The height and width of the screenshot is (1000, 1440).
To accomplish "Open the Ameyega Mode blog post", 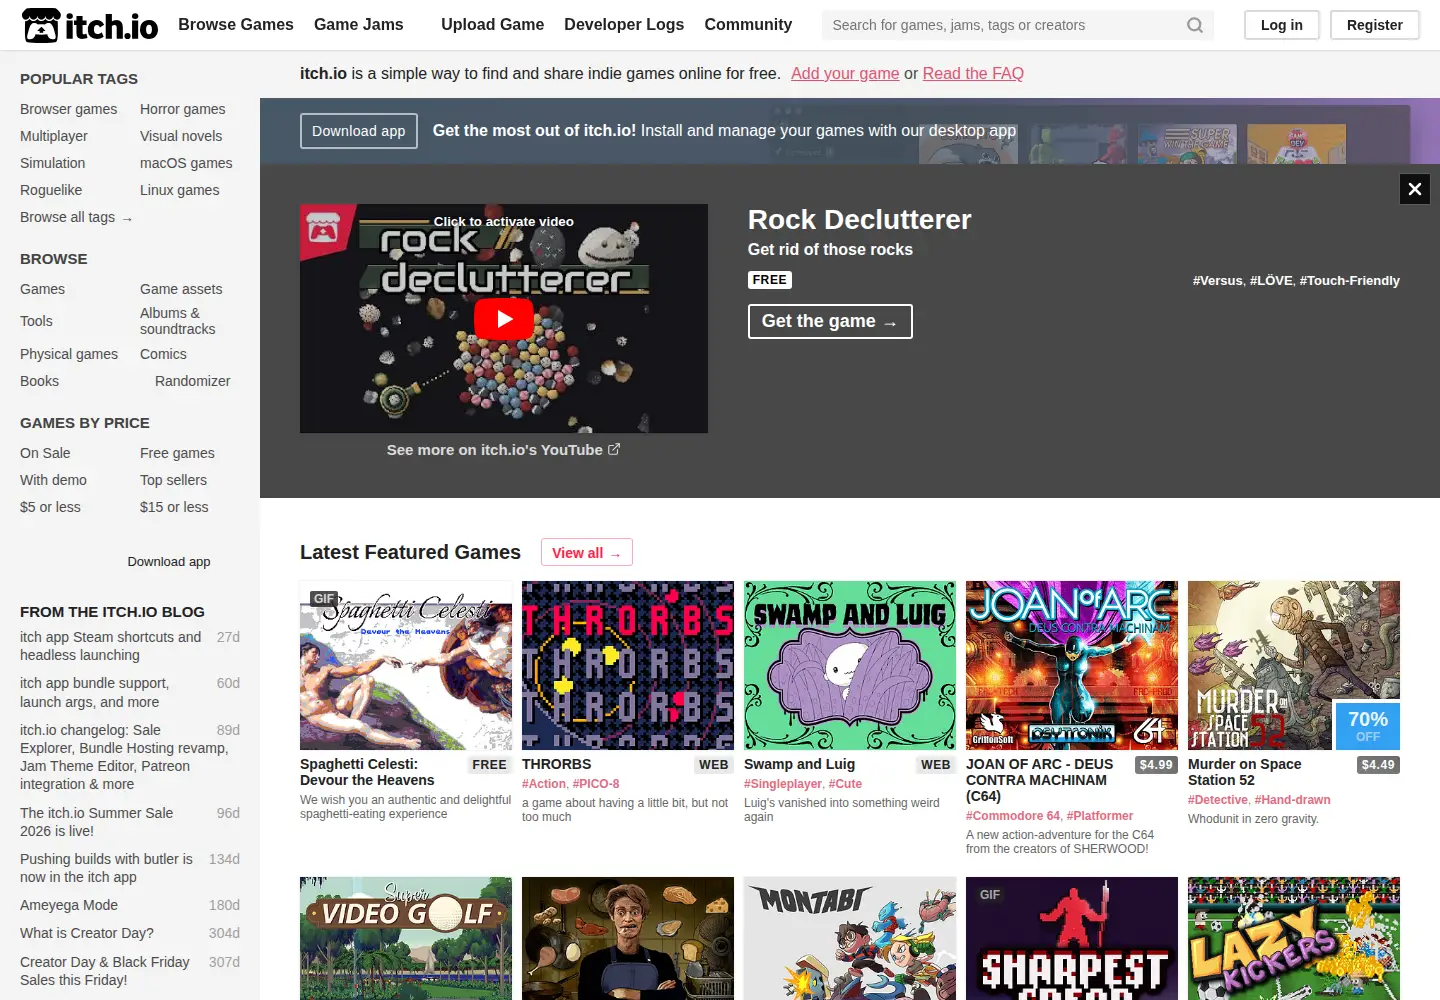I will (x=69, y=905).
